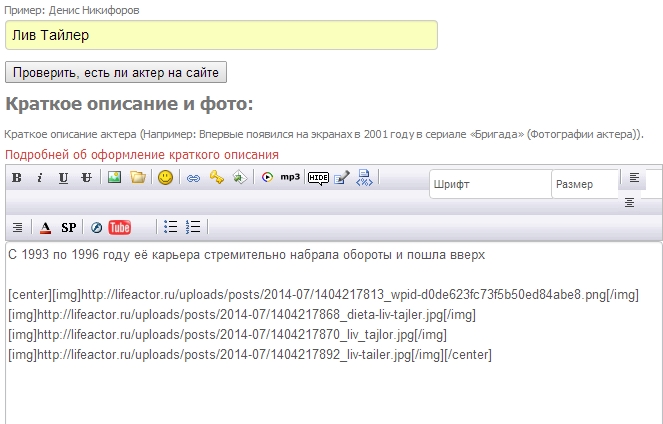Image resolution: width=663 pixels, height=424 pixels.
Task: Choose the text color with the red A
Action: point(45,227)
